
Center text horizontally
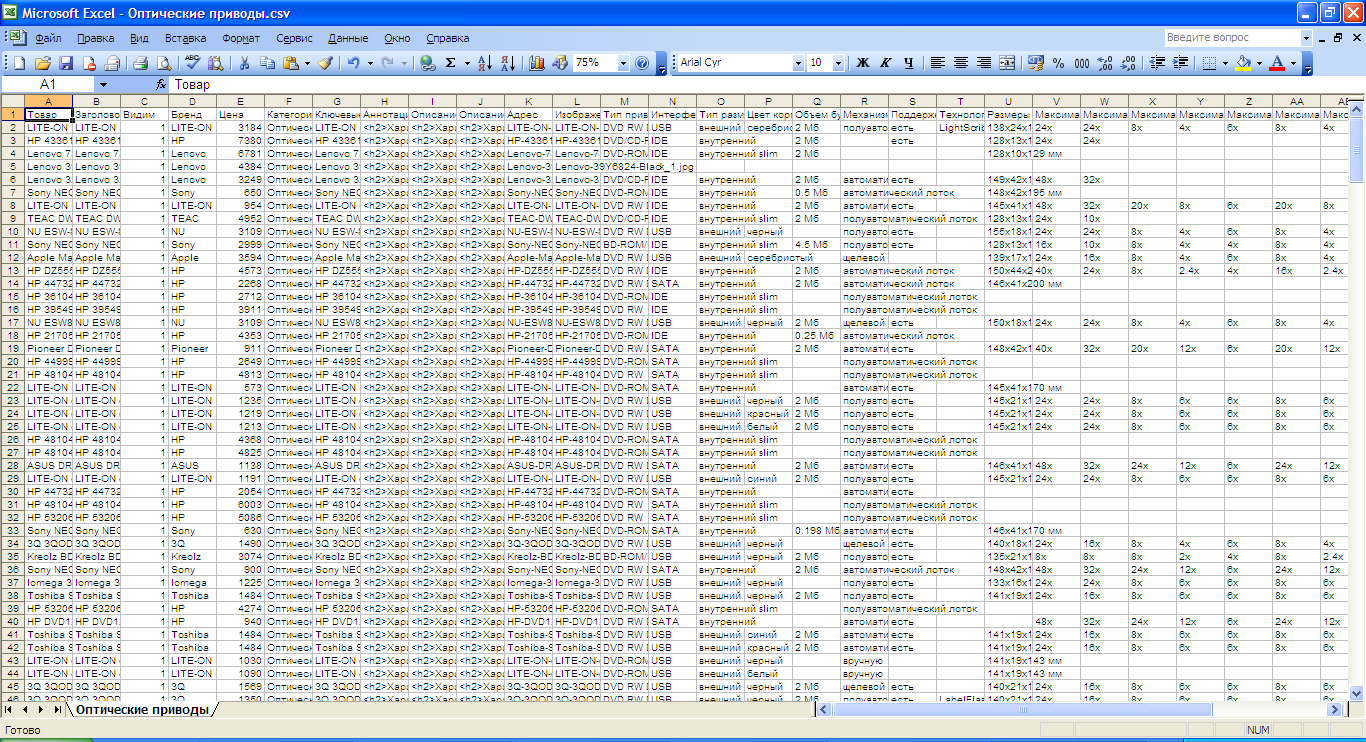[961, 63]
